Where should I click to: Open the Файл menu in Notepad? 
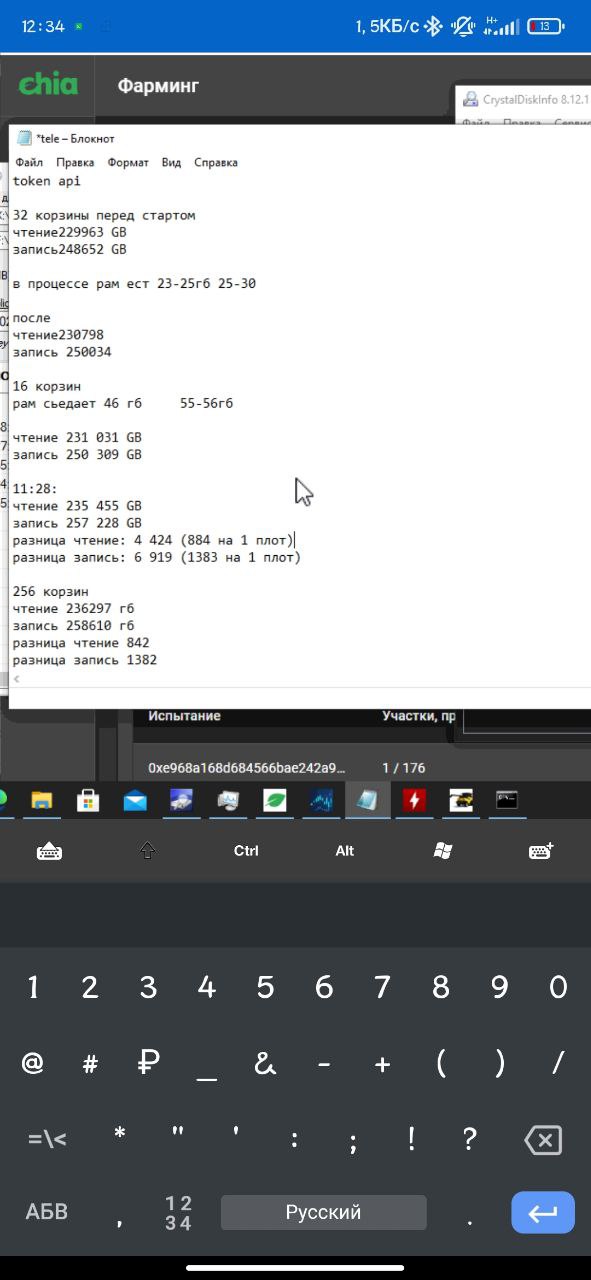[29, 162]
